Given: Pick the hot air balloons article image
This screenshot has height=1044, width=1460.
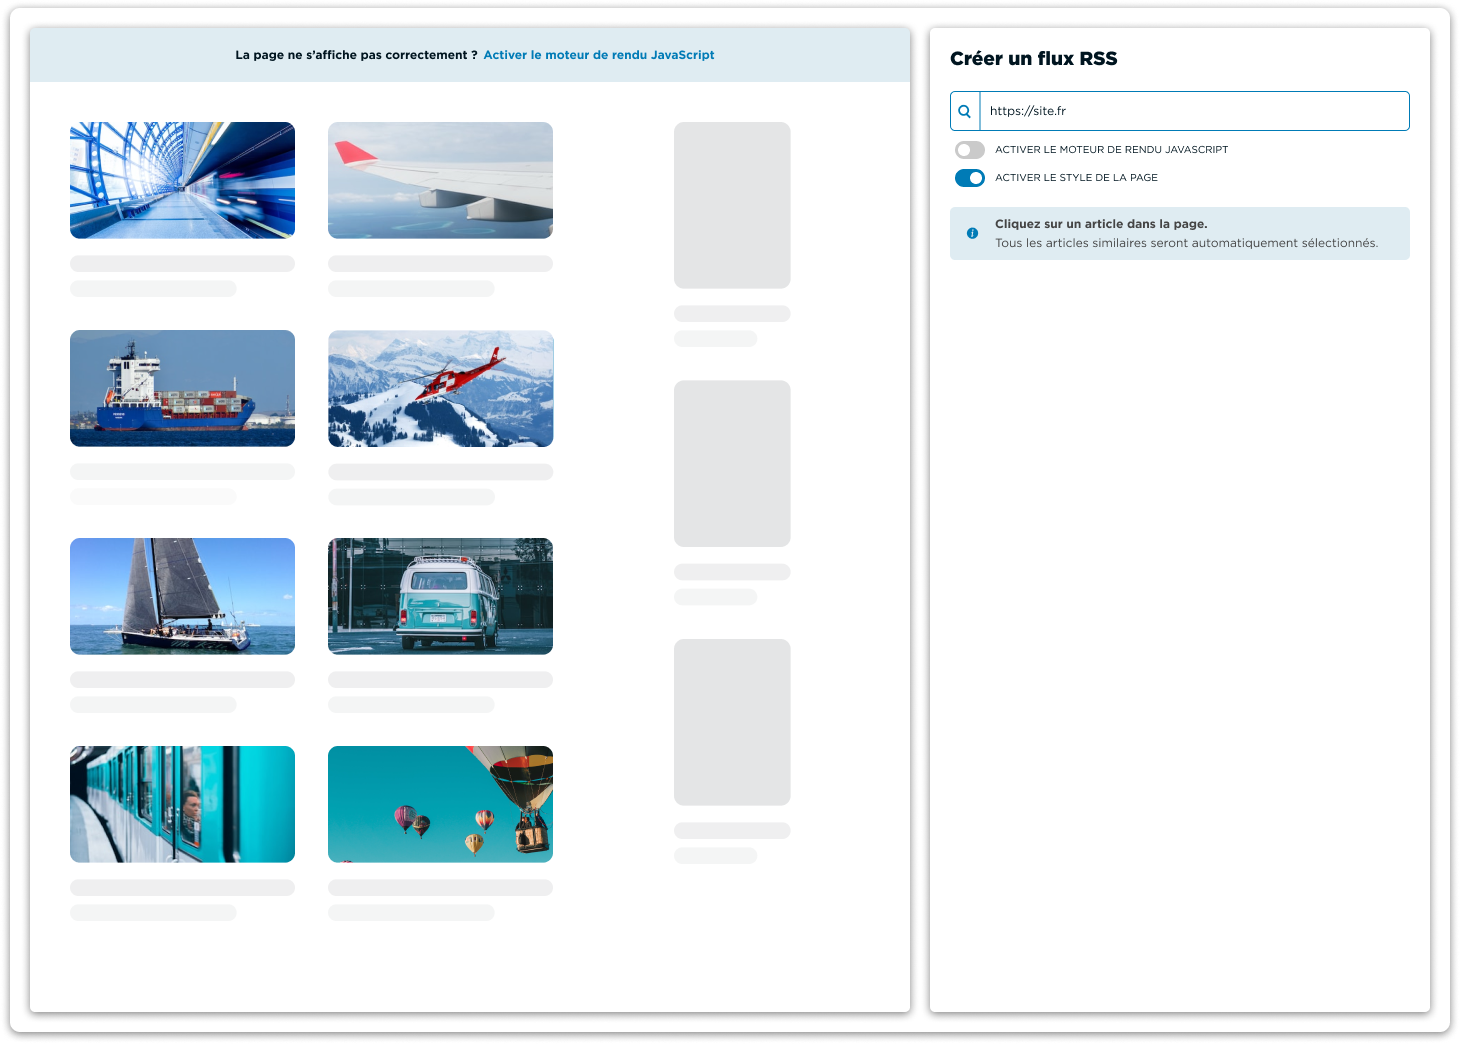Looking at the screenshot, I should [x=440, y=804].
